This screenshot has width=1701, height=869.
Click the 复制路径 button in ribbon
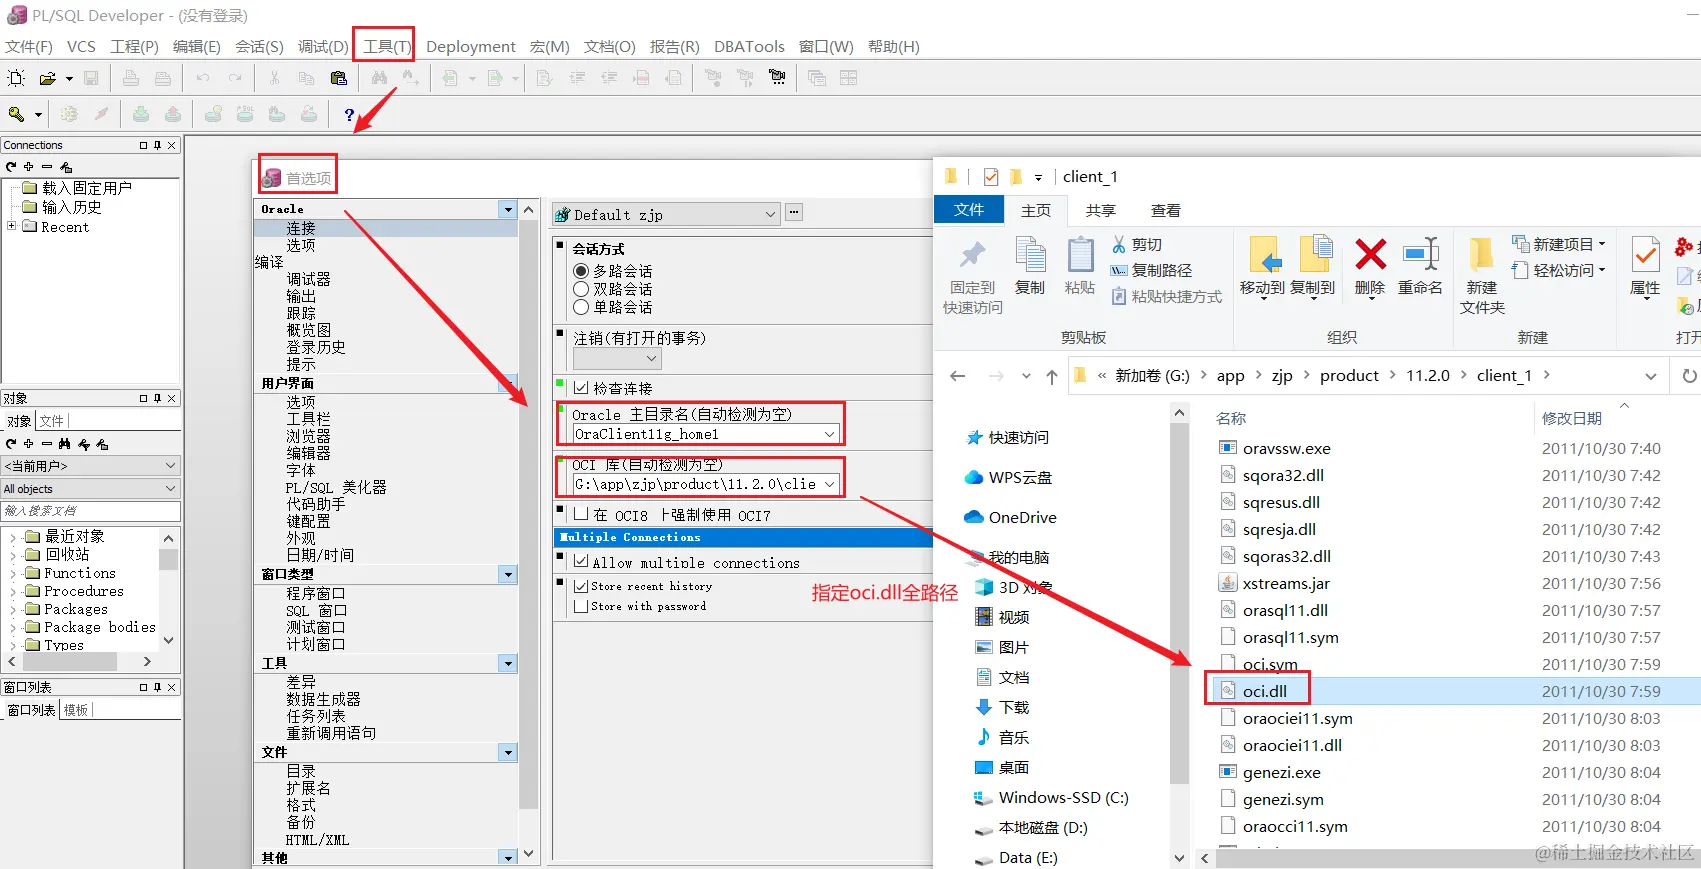1151,270
